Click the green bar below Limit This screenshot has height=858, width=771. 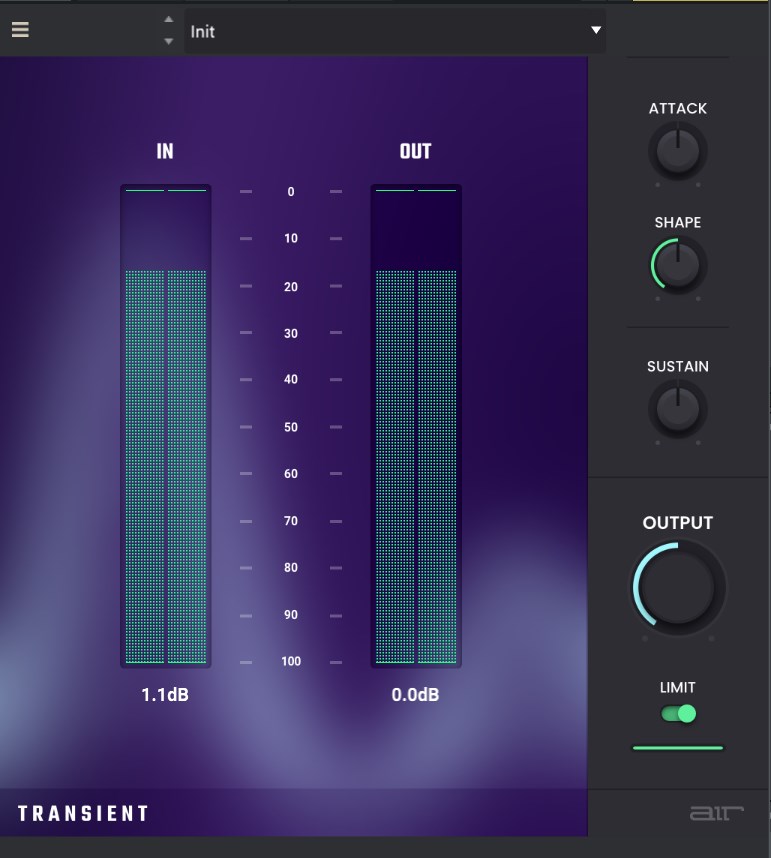tap(678, 748)
